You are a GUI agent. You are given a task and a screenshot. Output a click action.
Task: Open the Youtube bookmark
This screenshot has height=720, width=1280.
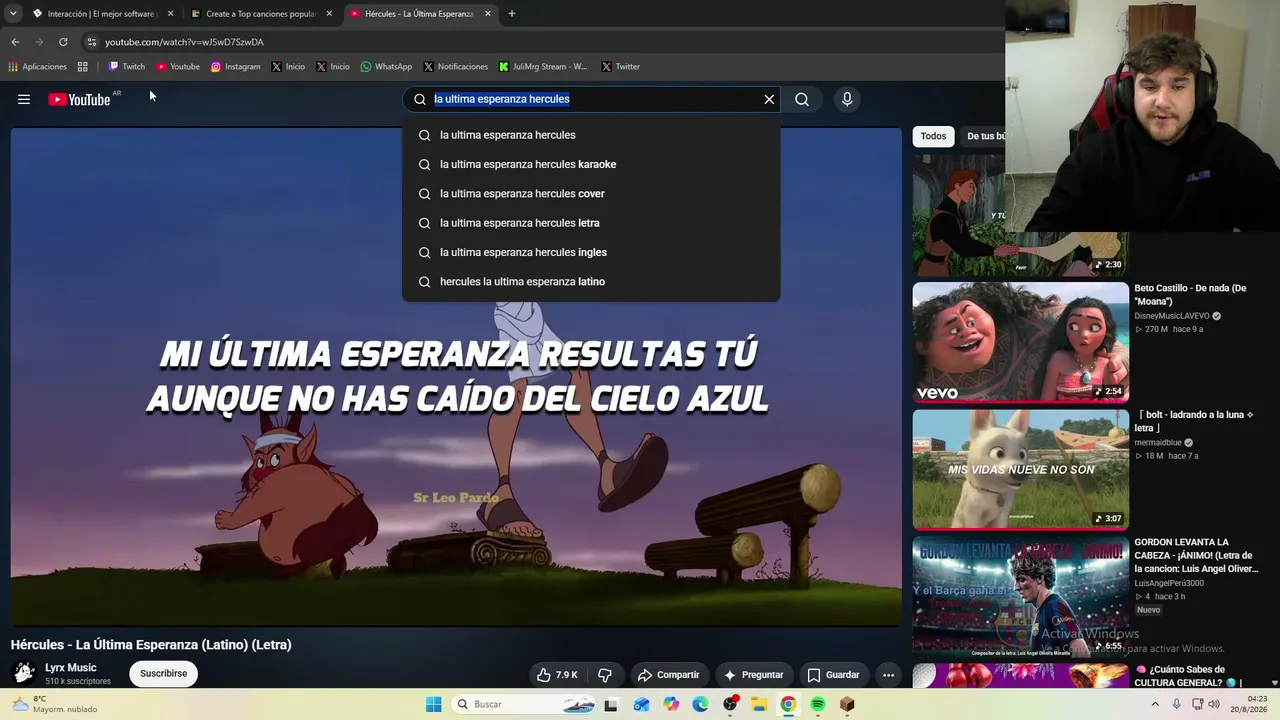178,67
